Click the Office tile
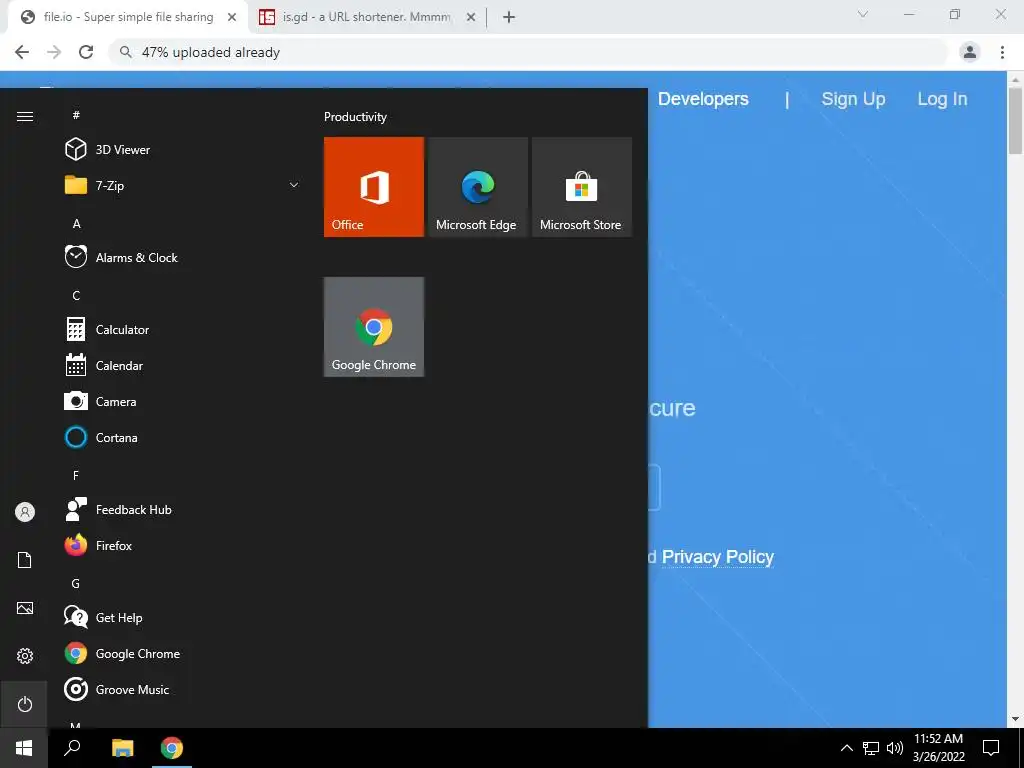 [374, 187]
